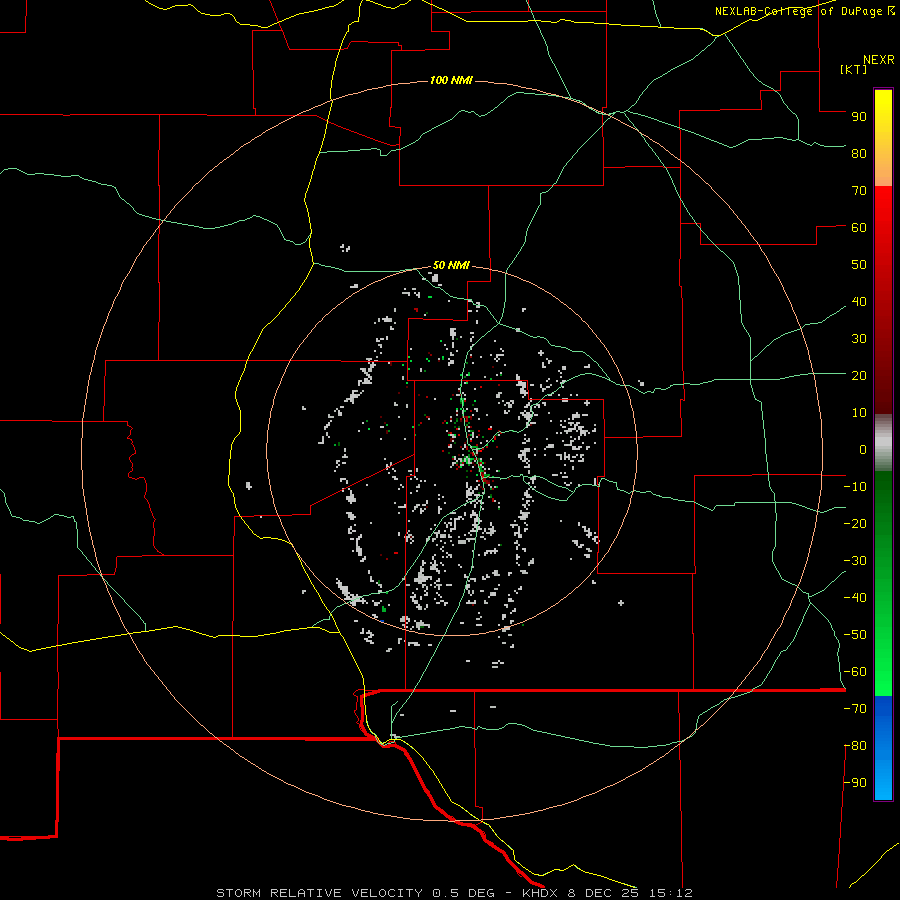Viewport: 900px width, 900px height.
Task: Select the -40 value on velocity scale
Action: pos(855,598)
